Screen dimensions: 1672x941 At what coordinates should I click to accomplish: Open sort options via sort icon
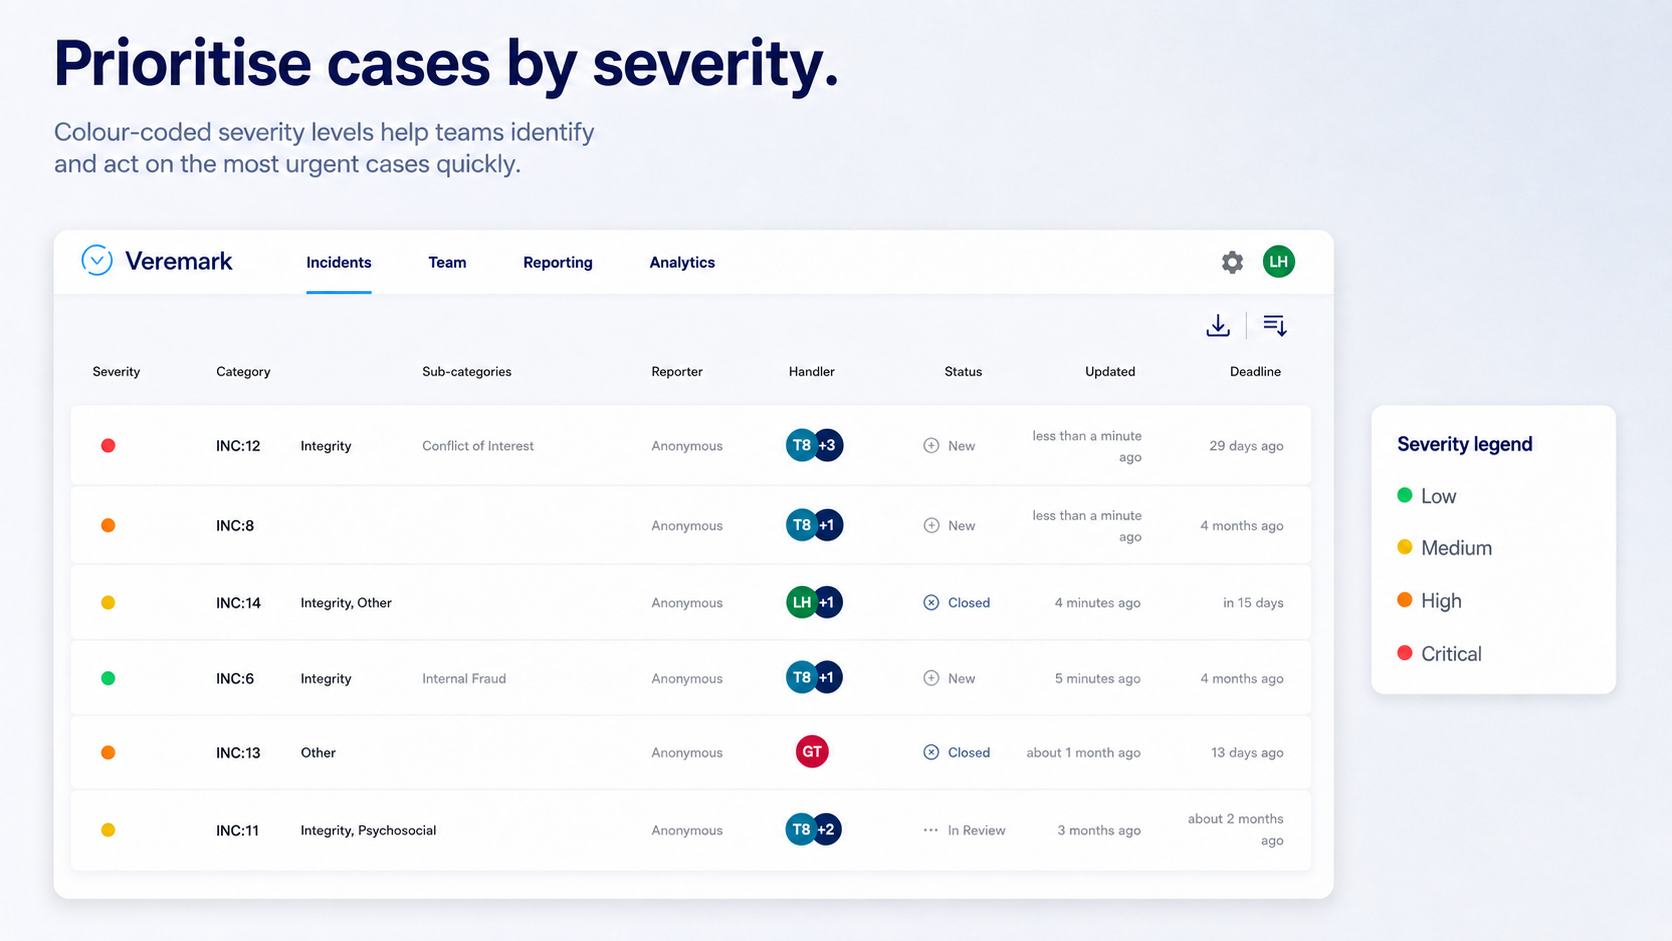pos(1274,325)
